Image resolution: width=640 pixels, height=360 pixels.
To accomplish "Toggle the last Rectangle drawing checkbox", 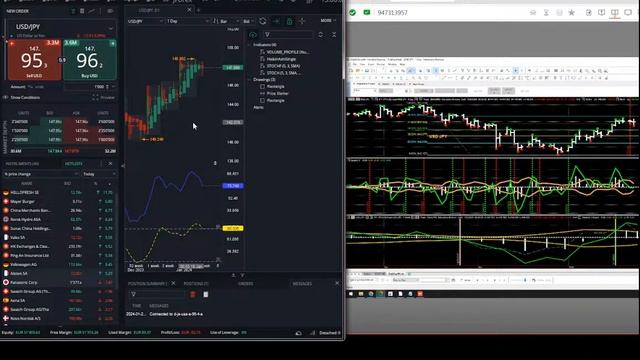I will tap(262, 100).
